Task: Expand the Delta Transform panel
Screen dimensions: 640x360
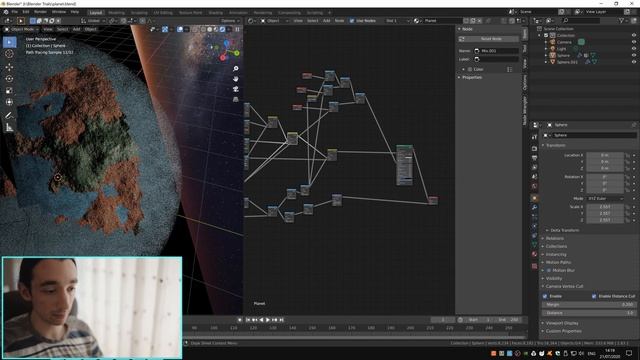Action: pyautogui.click(x=564, y=230)
